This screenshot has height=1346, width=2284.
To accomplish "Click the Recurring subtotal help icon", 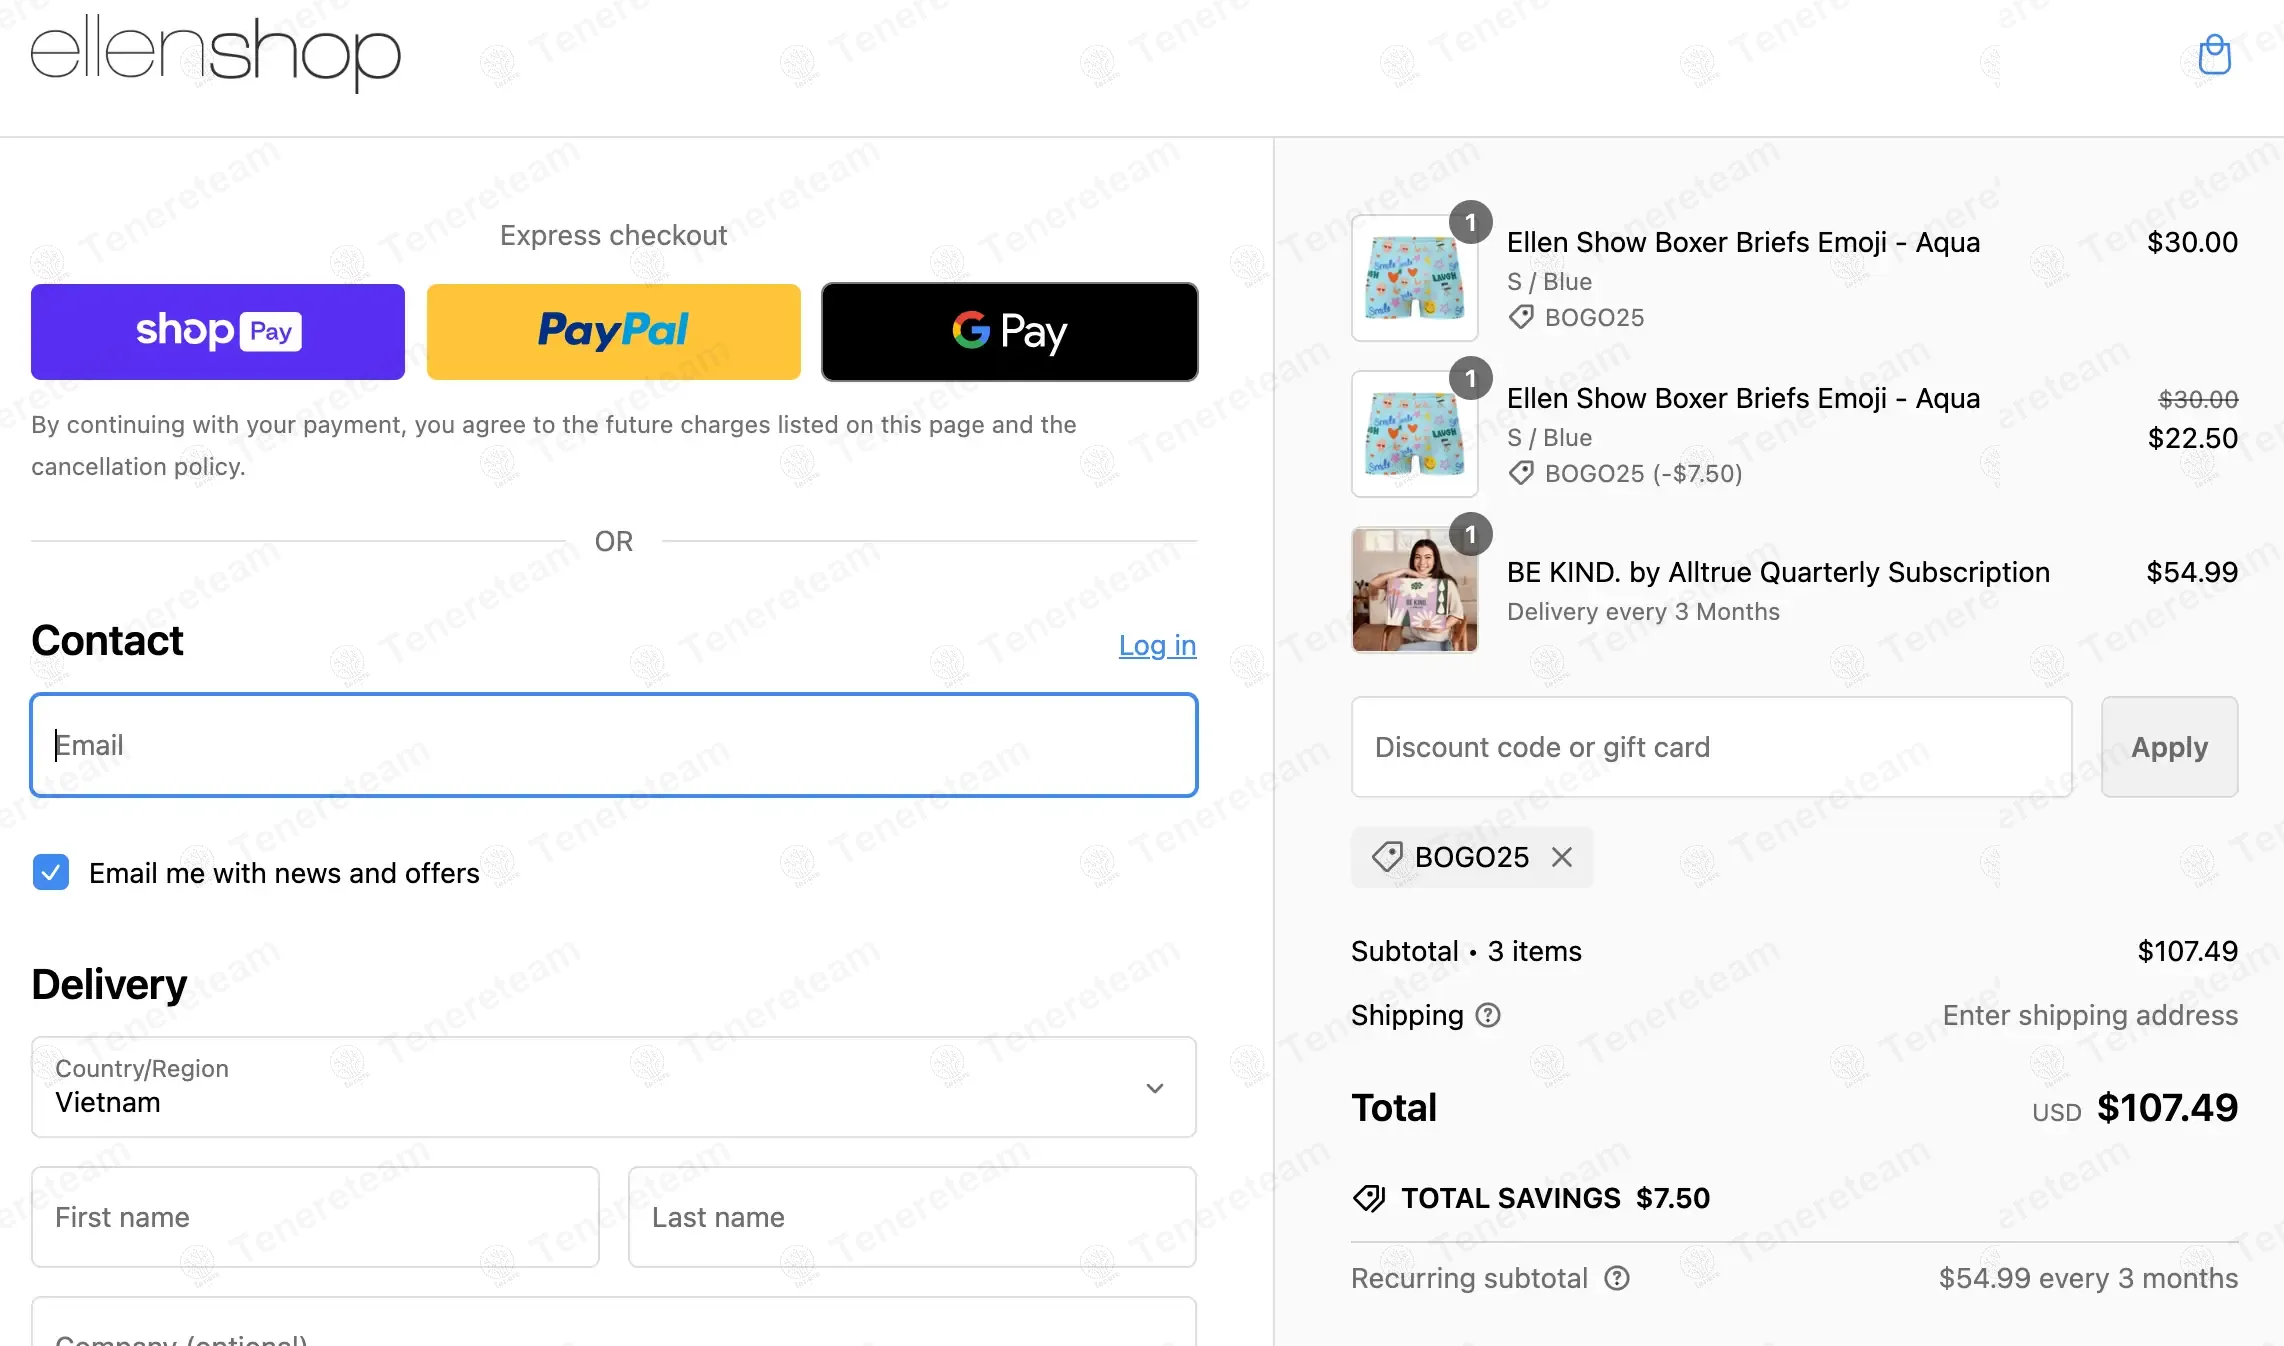I will point(1617,1278).
